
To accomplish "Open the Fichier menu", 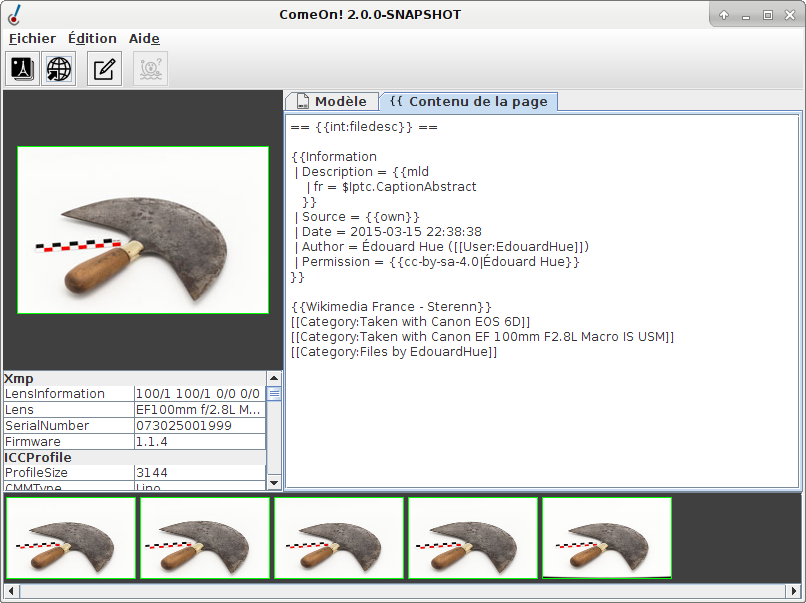I will coord(32,39).
